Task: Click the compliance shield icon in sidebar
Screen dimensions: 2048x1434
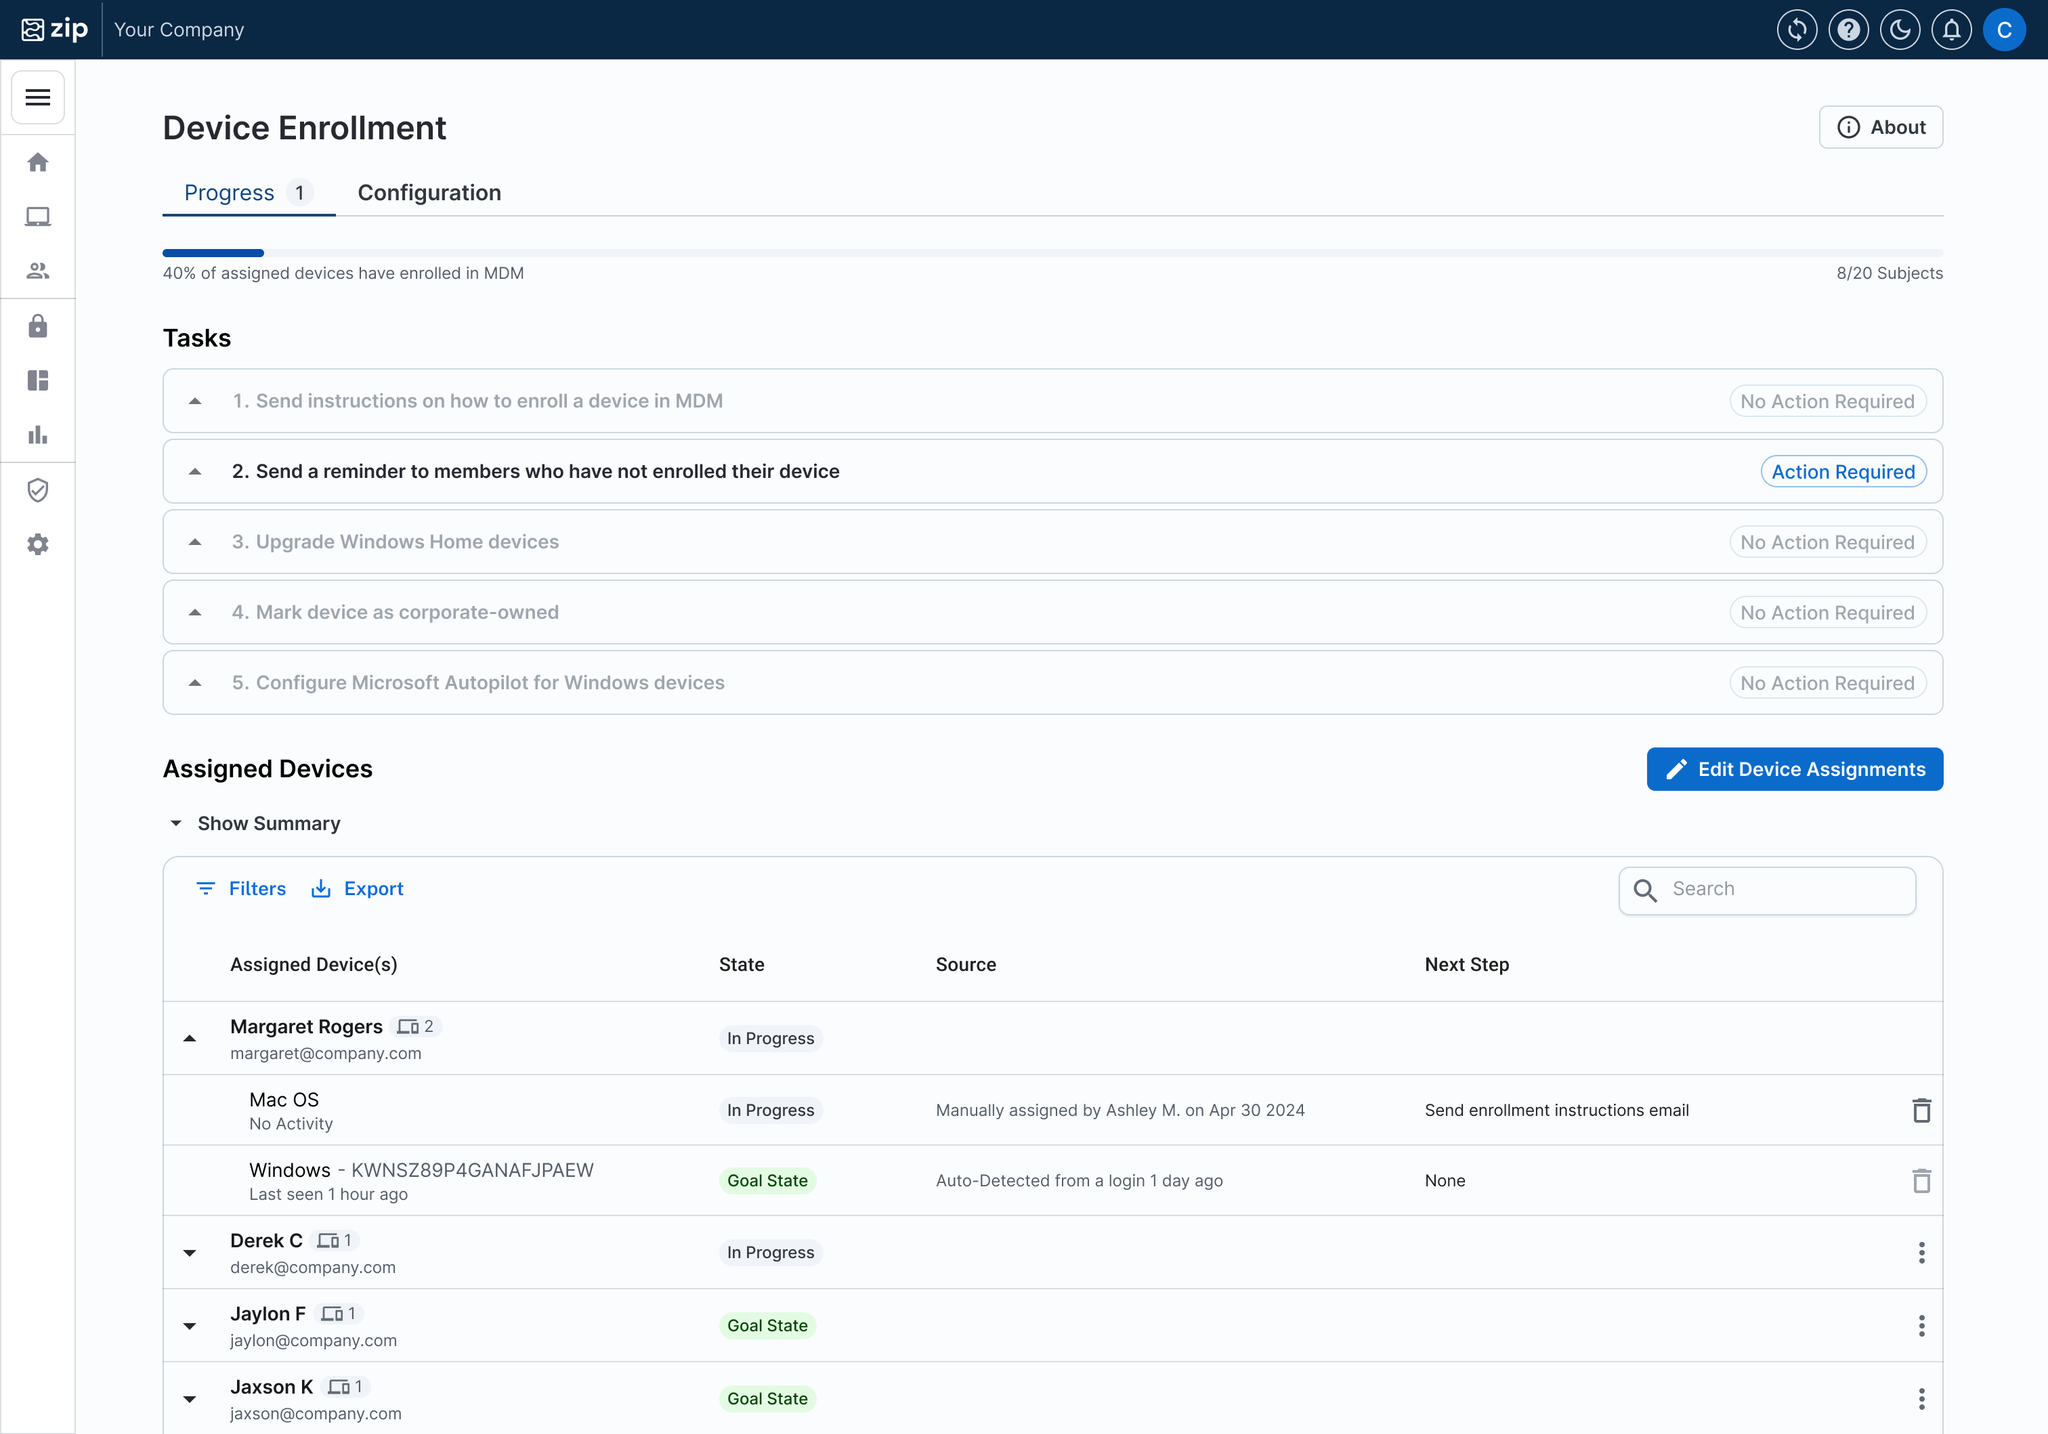Action: pyautogui.click(x=38, y=489)
